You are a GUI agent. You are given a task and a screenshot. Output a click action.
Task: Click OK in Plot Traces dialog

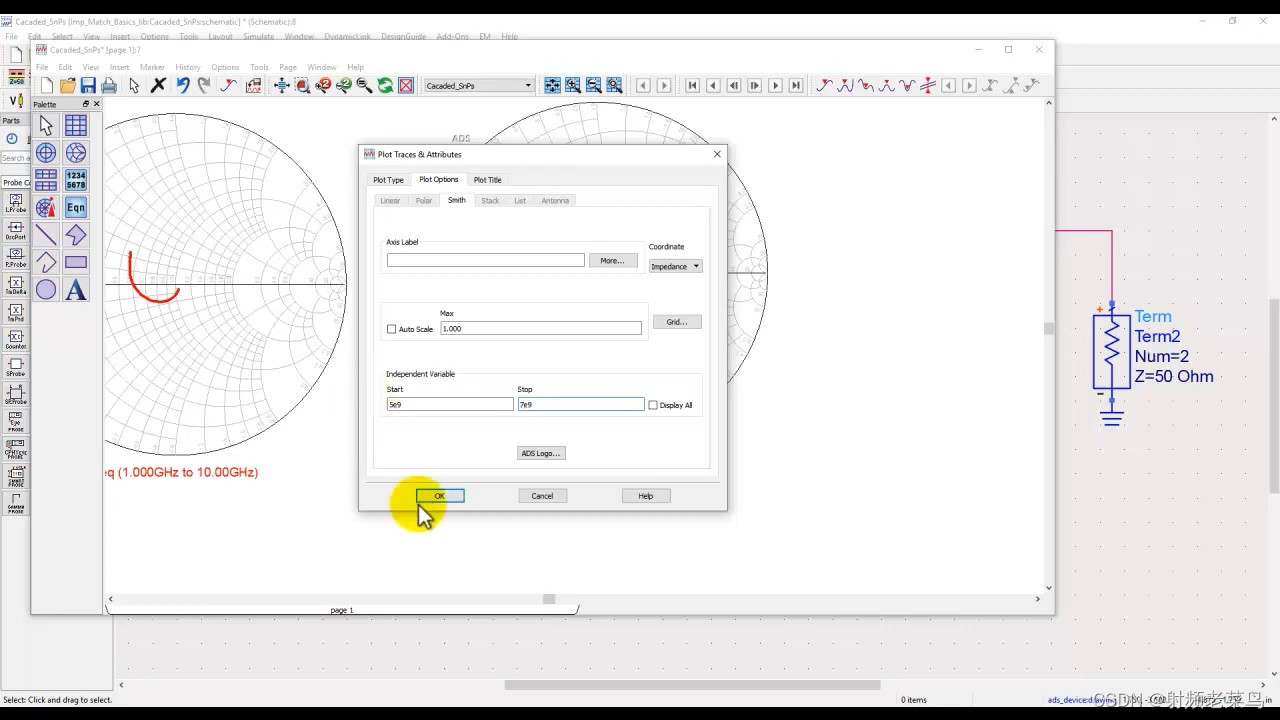(x=440, y=496)
